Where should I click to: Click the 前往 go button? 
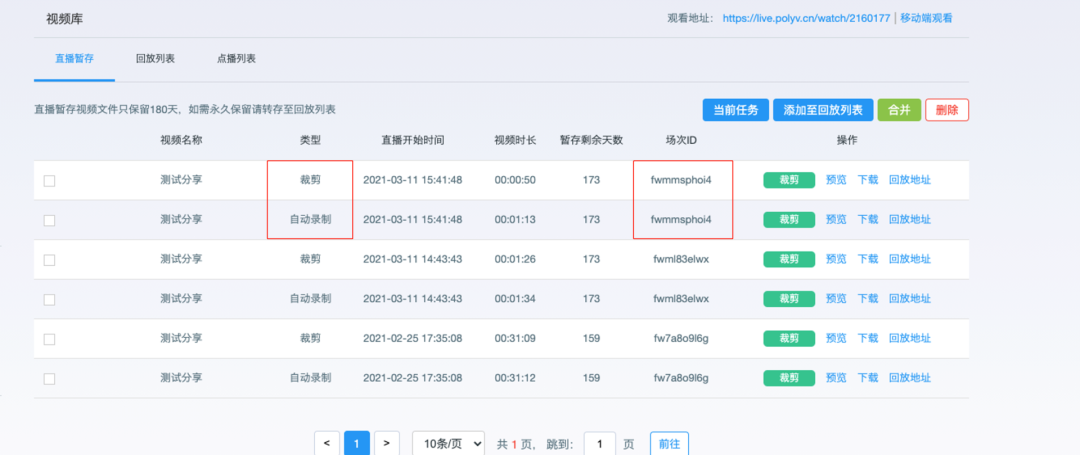coord(669,443)
